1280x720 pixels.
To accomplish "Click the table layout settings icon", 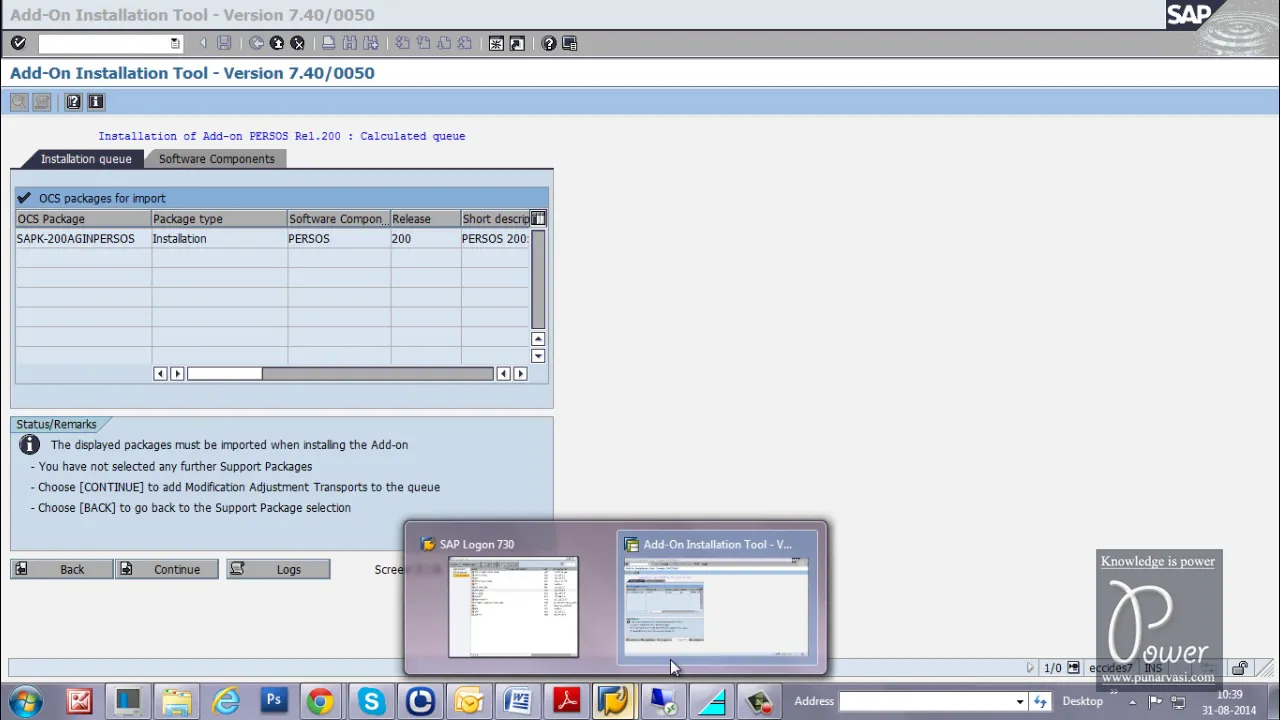I will [x=538, y=219].
